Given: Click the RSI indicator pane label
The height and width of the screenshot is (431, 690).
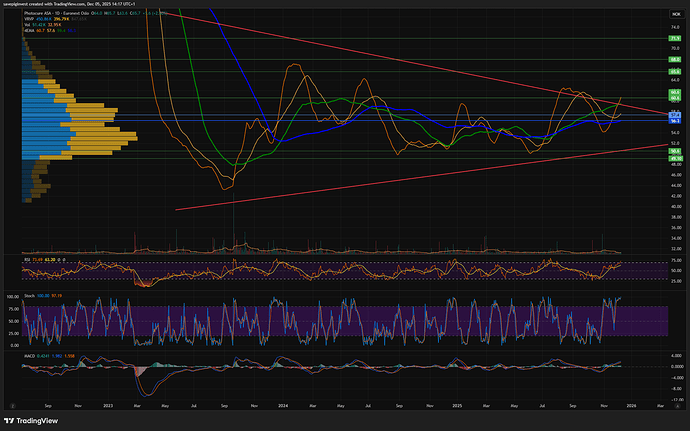Looking at the screenshot, I should [28, 259].
